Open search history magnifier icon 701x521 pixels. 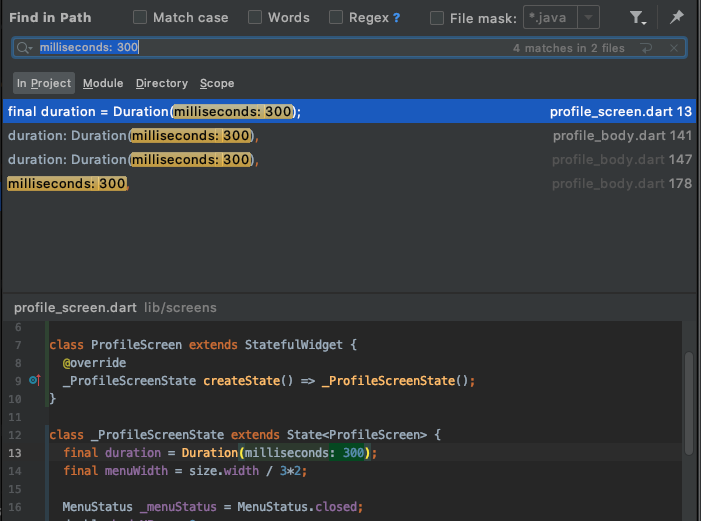pyautogui.click(x=25, y=47)
